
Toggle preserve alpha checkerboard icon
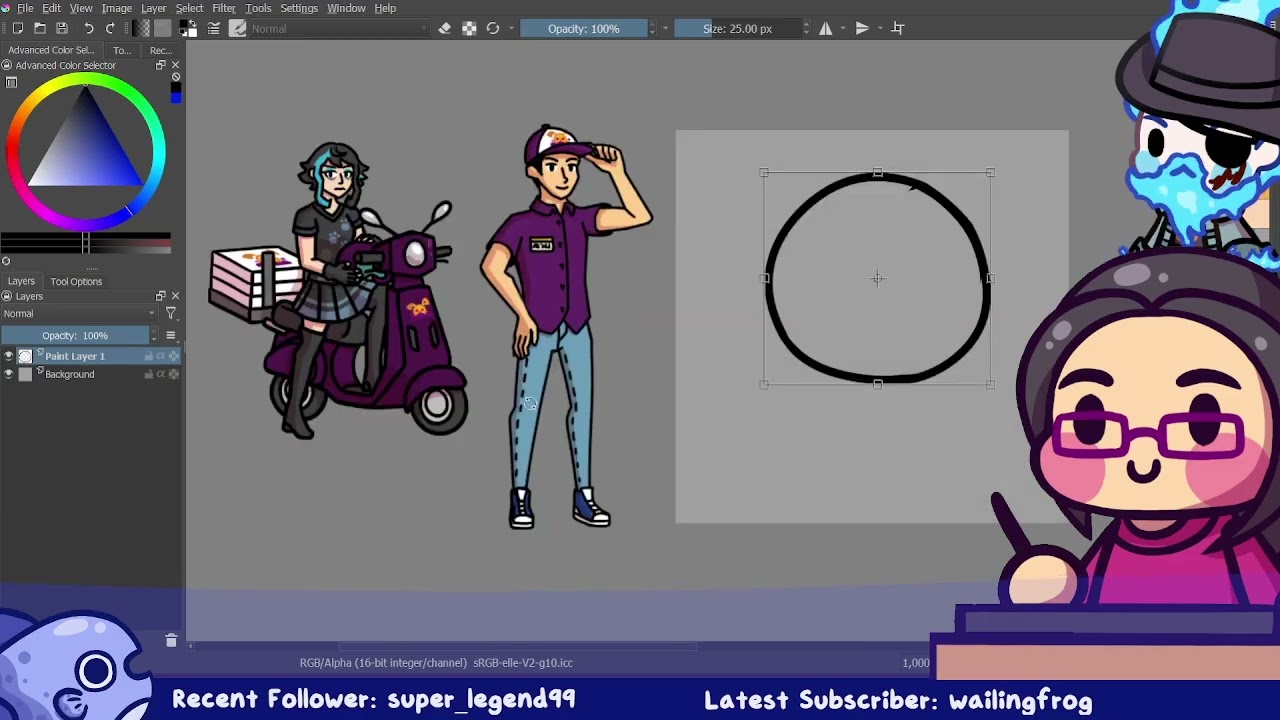tap(469, 29)
